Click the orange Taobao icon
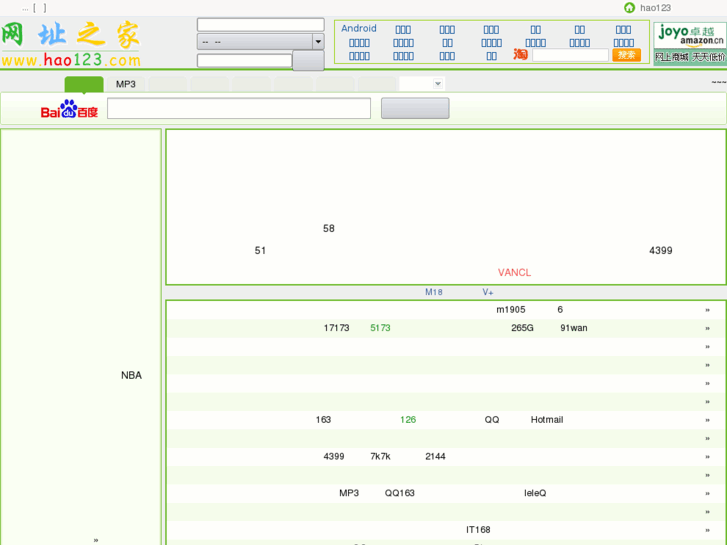The image size is (727, 545). [x=520, y=55]
